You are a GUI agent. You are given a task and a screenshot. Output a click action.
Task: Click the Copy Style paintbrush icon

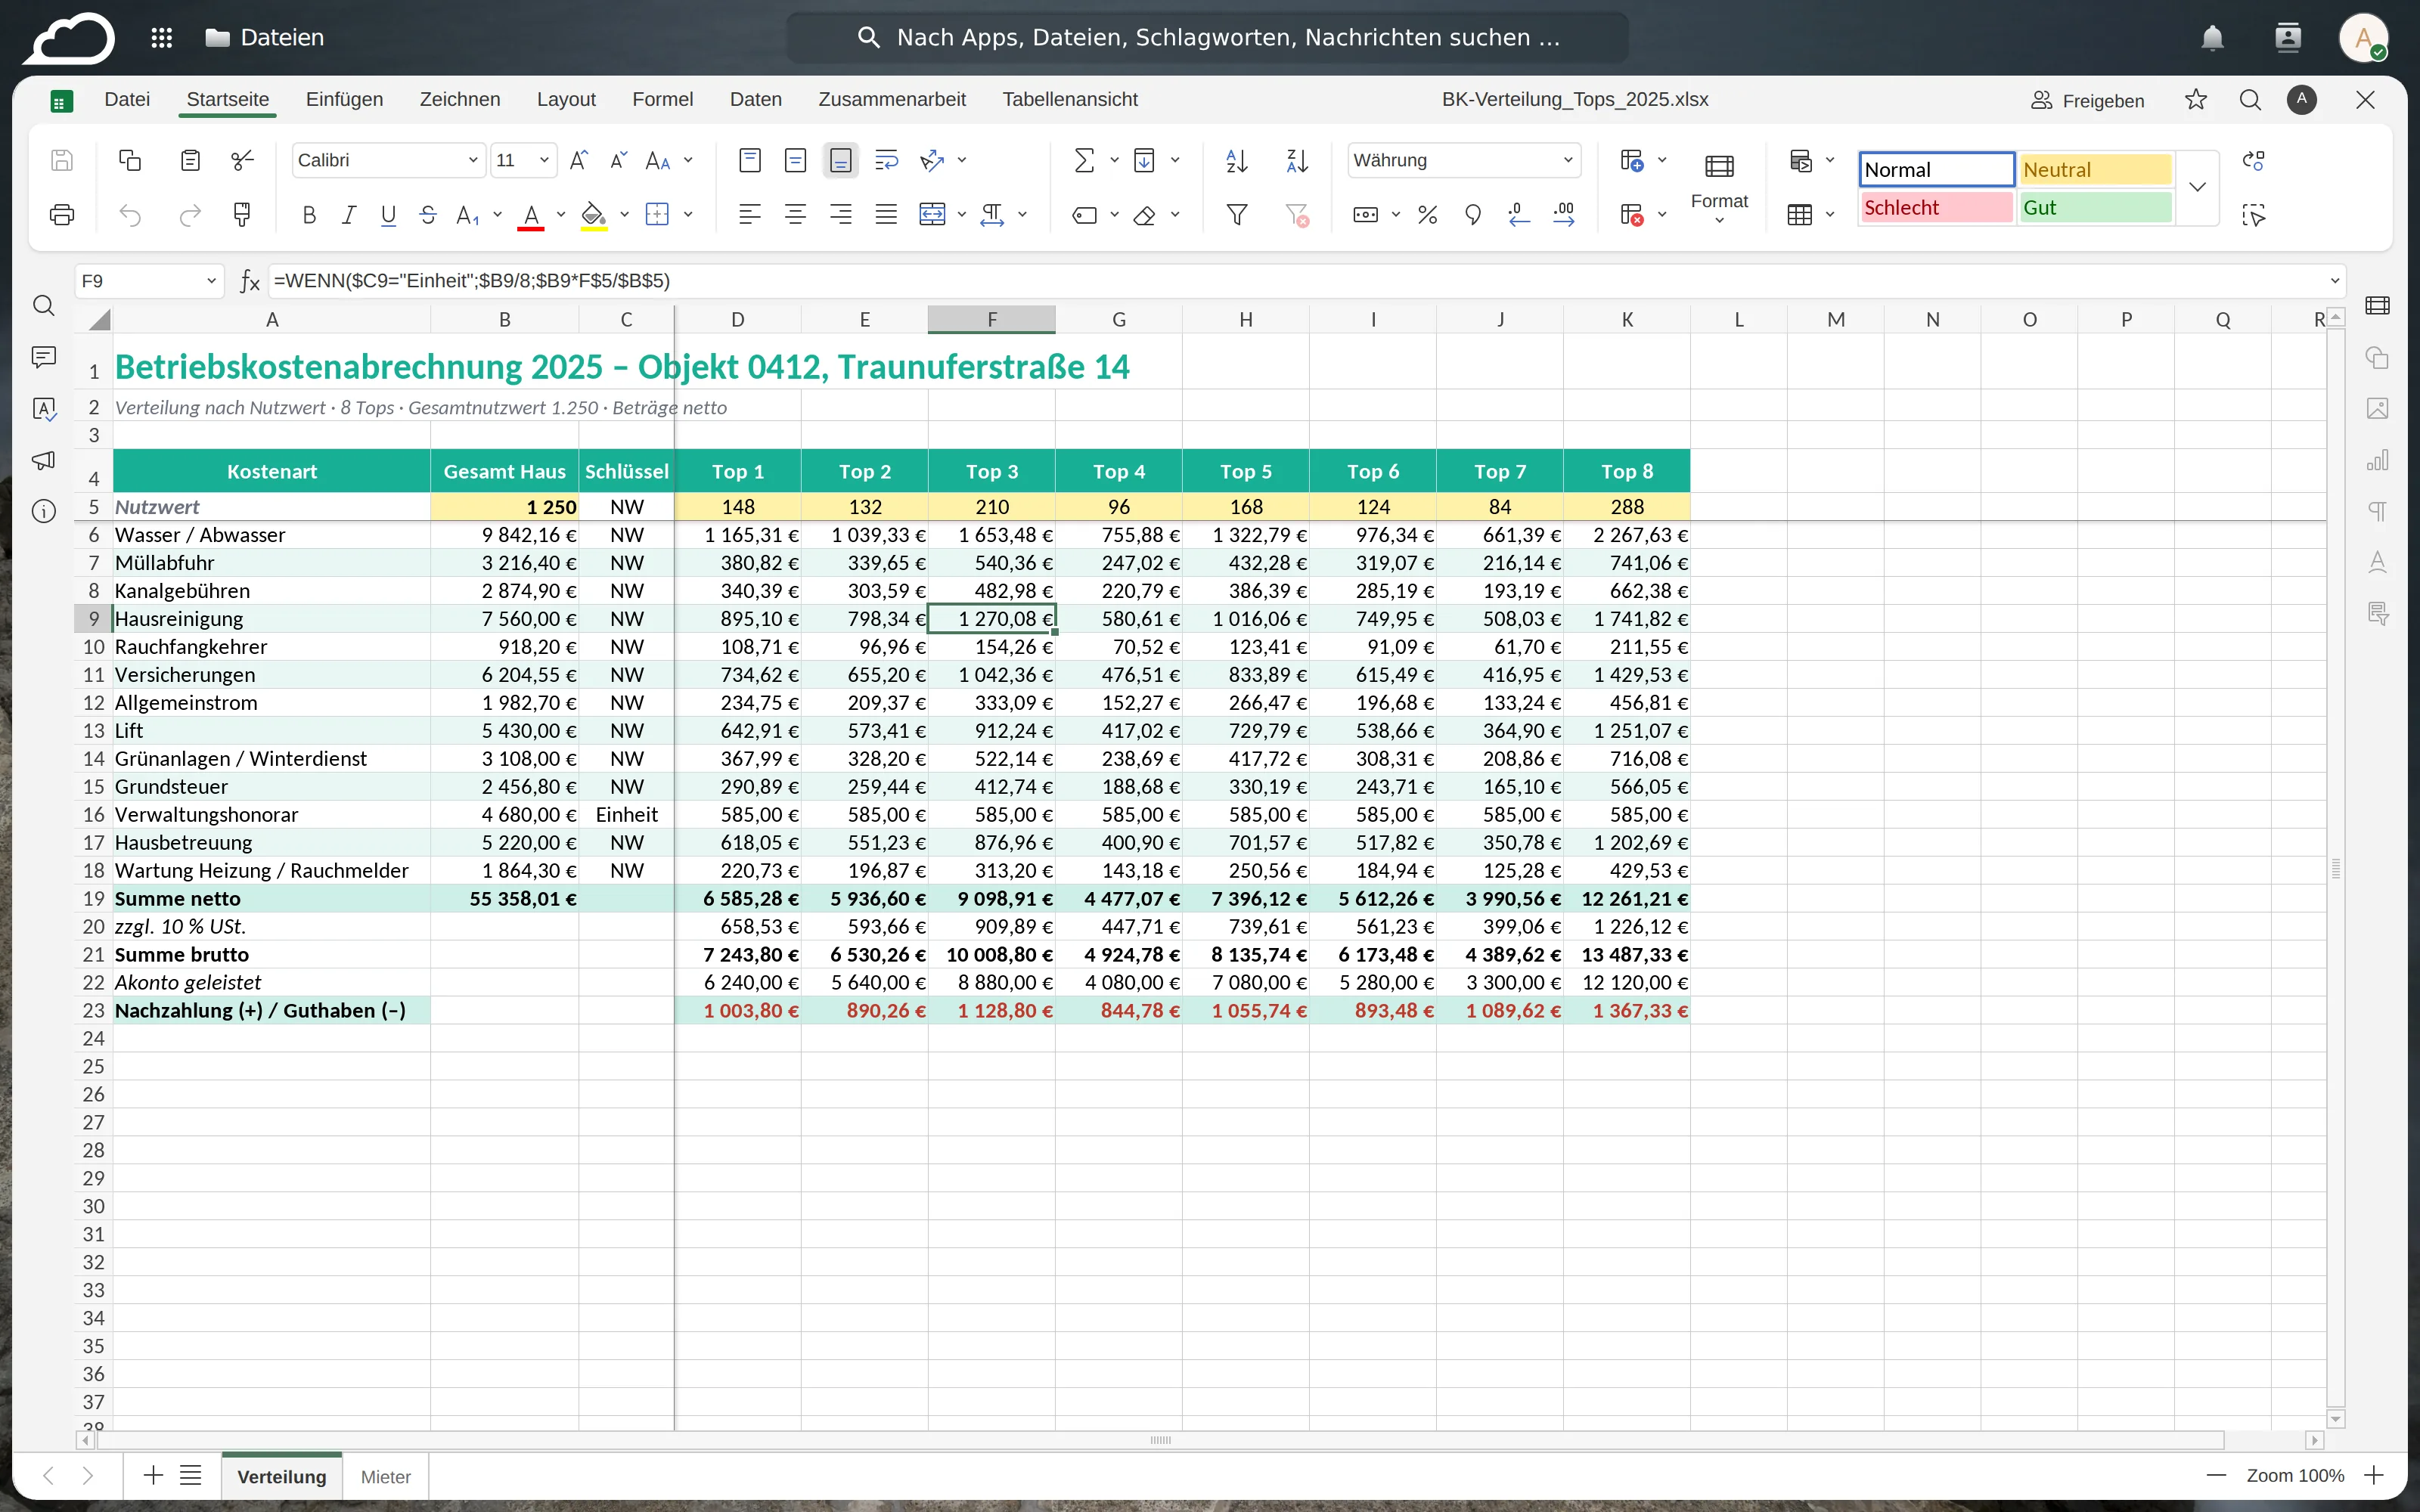coord(242,215)
